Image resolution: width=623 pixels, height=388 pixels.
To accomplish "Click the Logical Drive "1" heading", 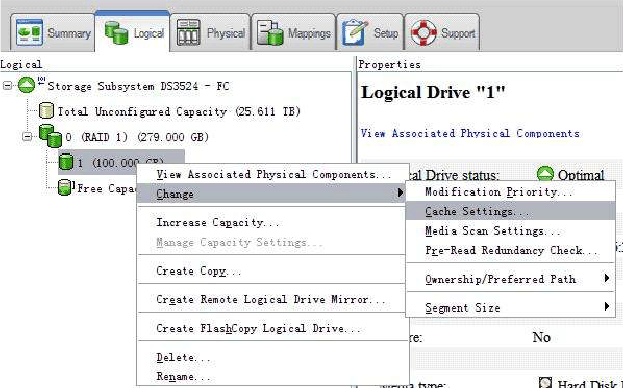I will [x=433, y=93].
